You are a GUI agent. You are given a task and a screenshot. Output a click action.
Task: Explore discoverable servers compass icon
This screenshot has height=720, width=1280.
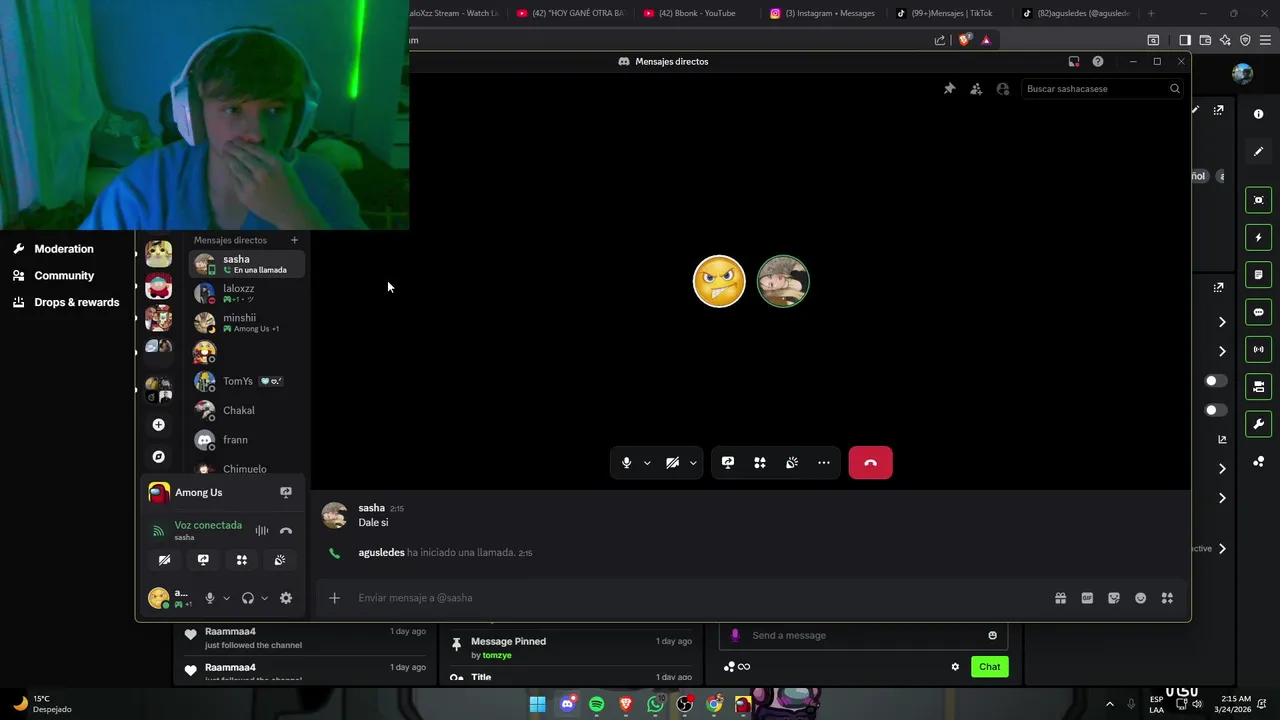158,457
